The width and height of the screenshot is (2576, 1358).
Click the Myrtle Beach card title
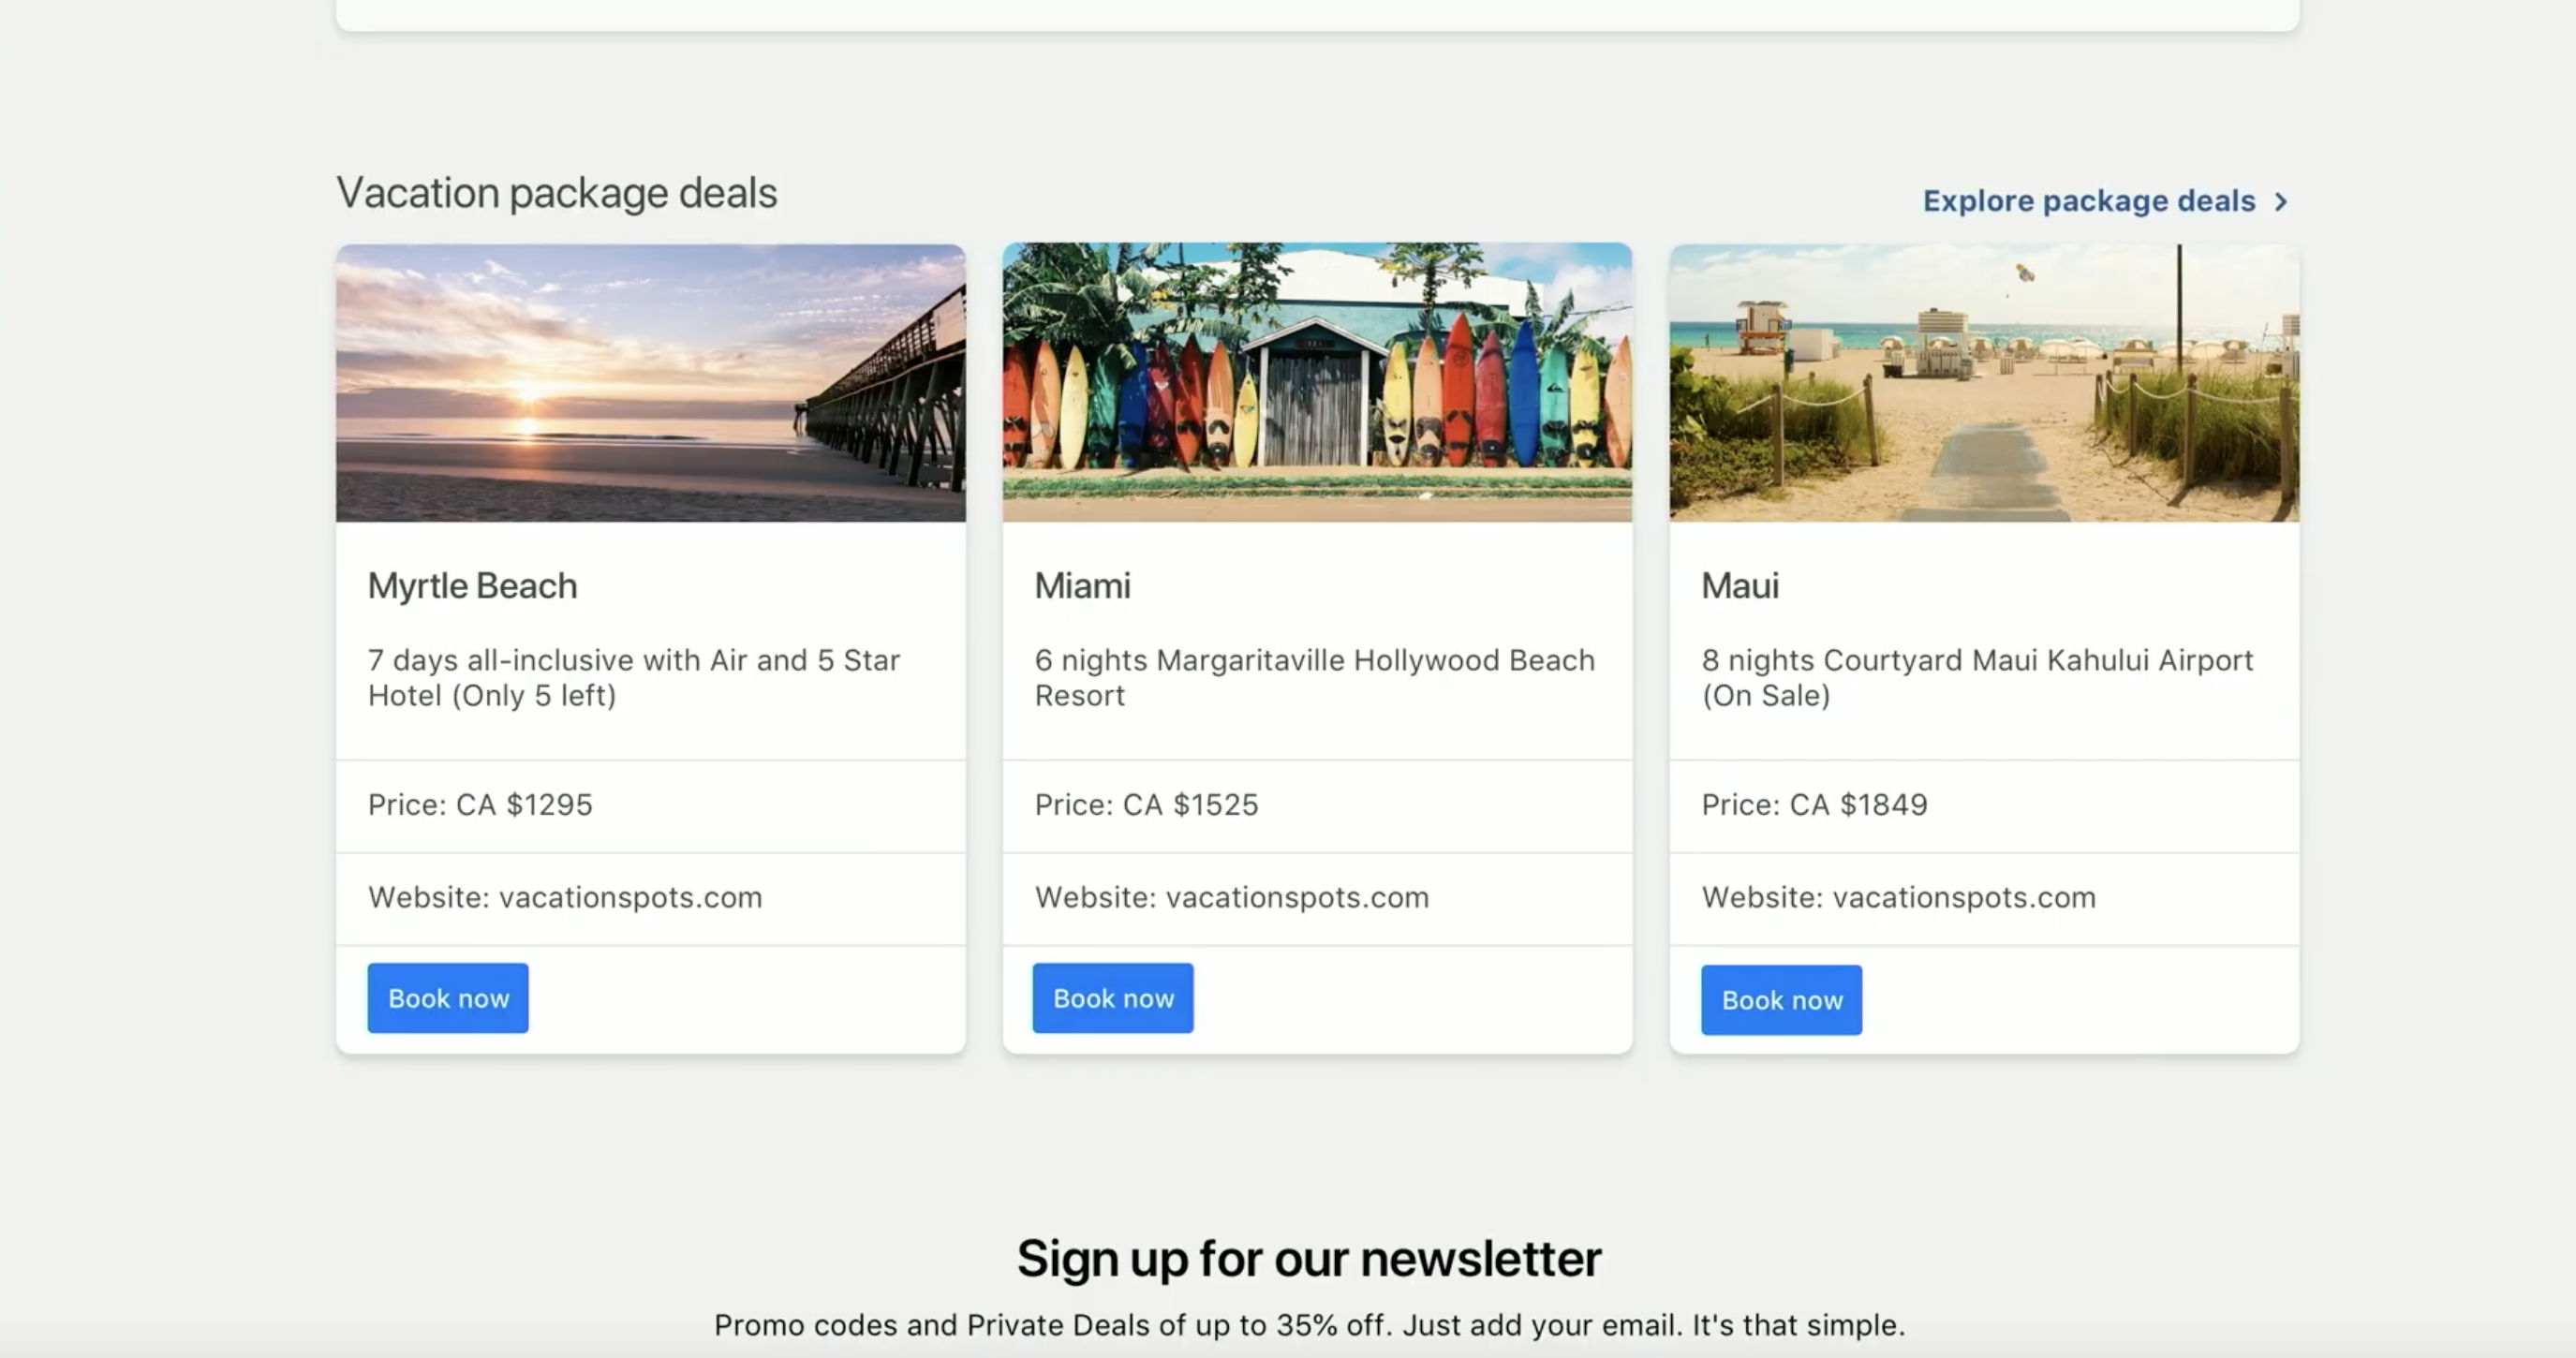click(x=472, y=586)
